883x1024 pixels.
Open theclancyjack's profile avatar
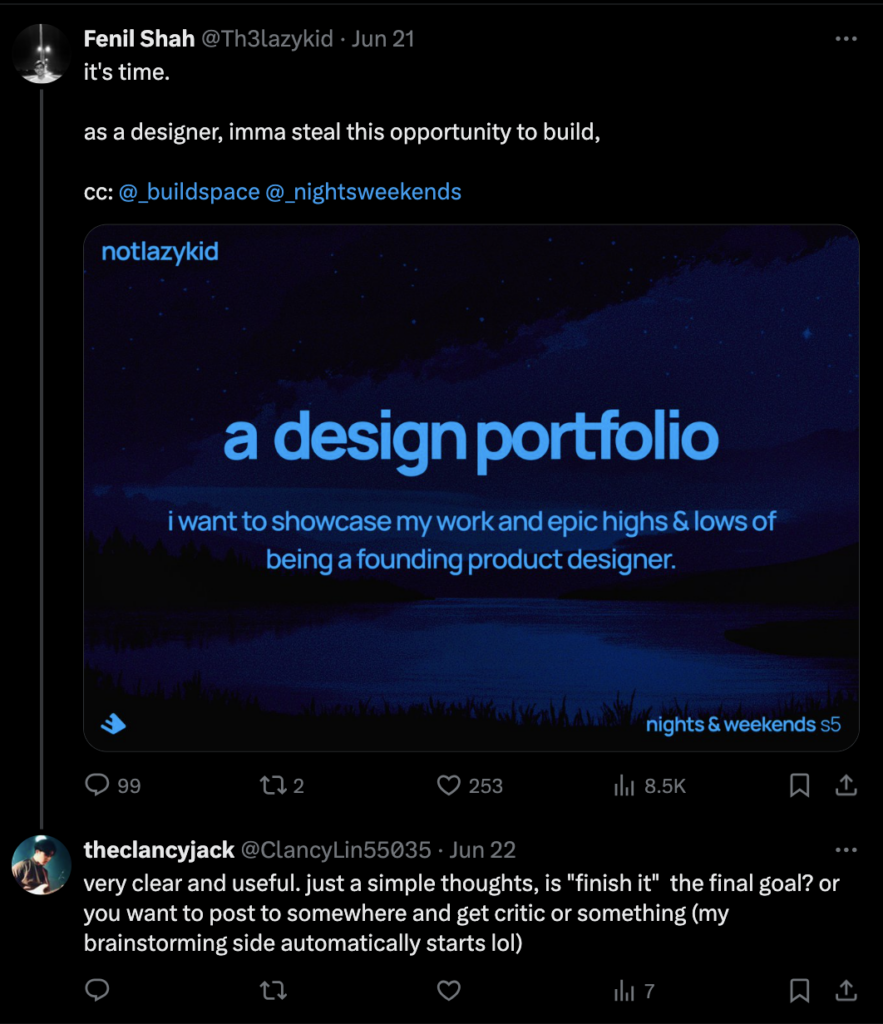click(x=42, y=865)
